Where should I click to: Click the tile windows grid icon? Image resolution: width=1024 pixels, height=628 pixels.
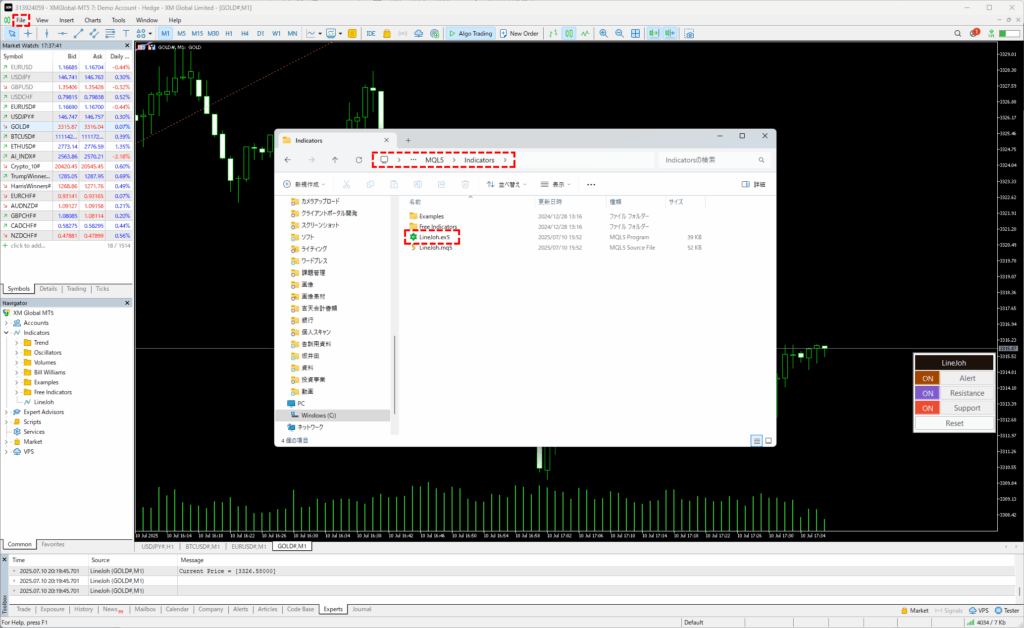635,33
